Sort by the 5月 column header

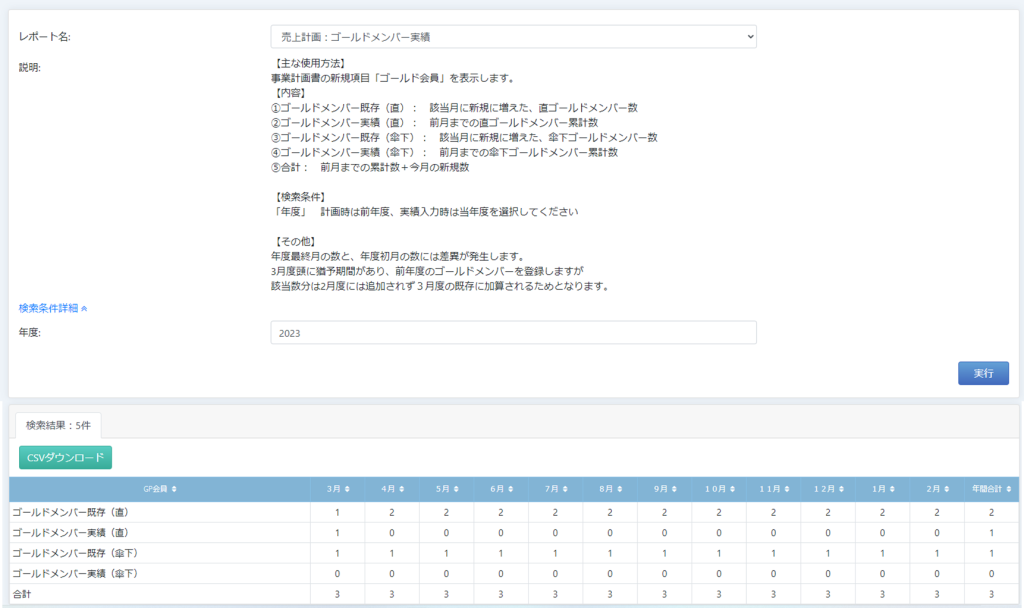coord(446,489)
